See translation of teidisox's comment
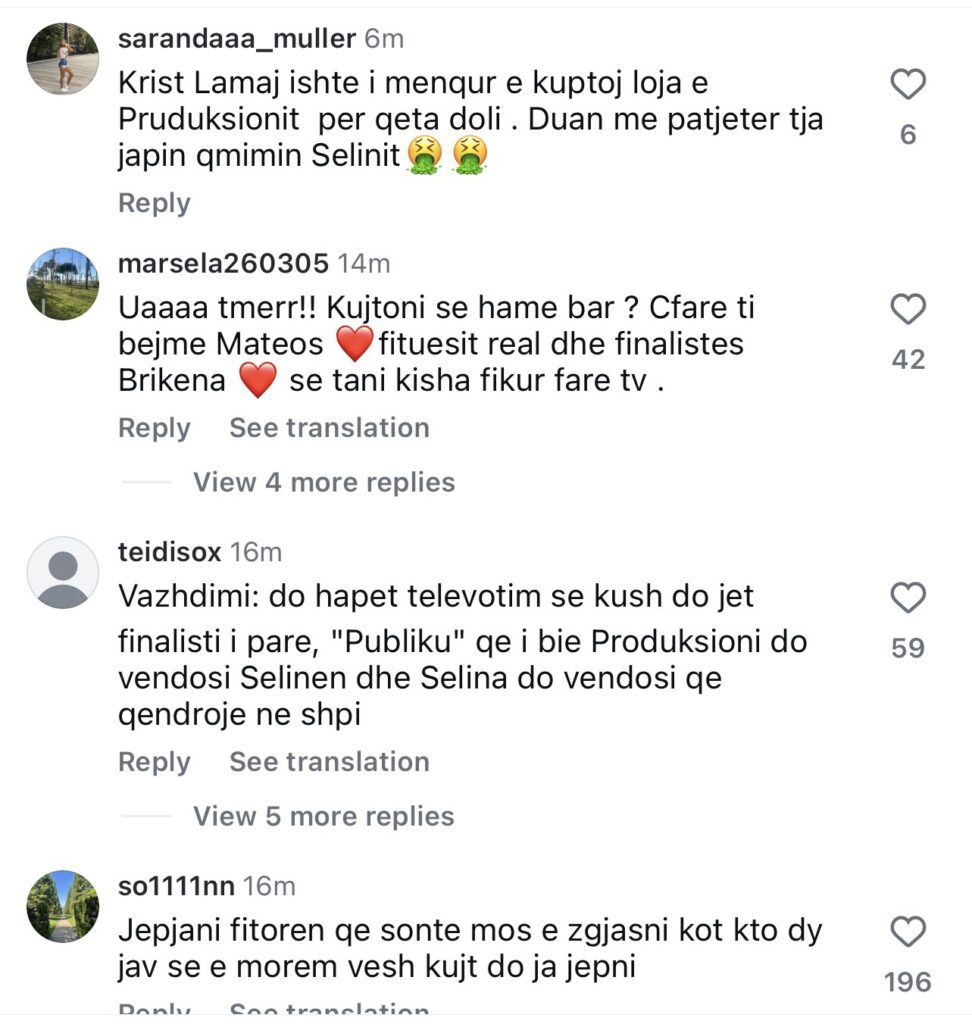Screen dimensions: 972x1024 point(329,762)
